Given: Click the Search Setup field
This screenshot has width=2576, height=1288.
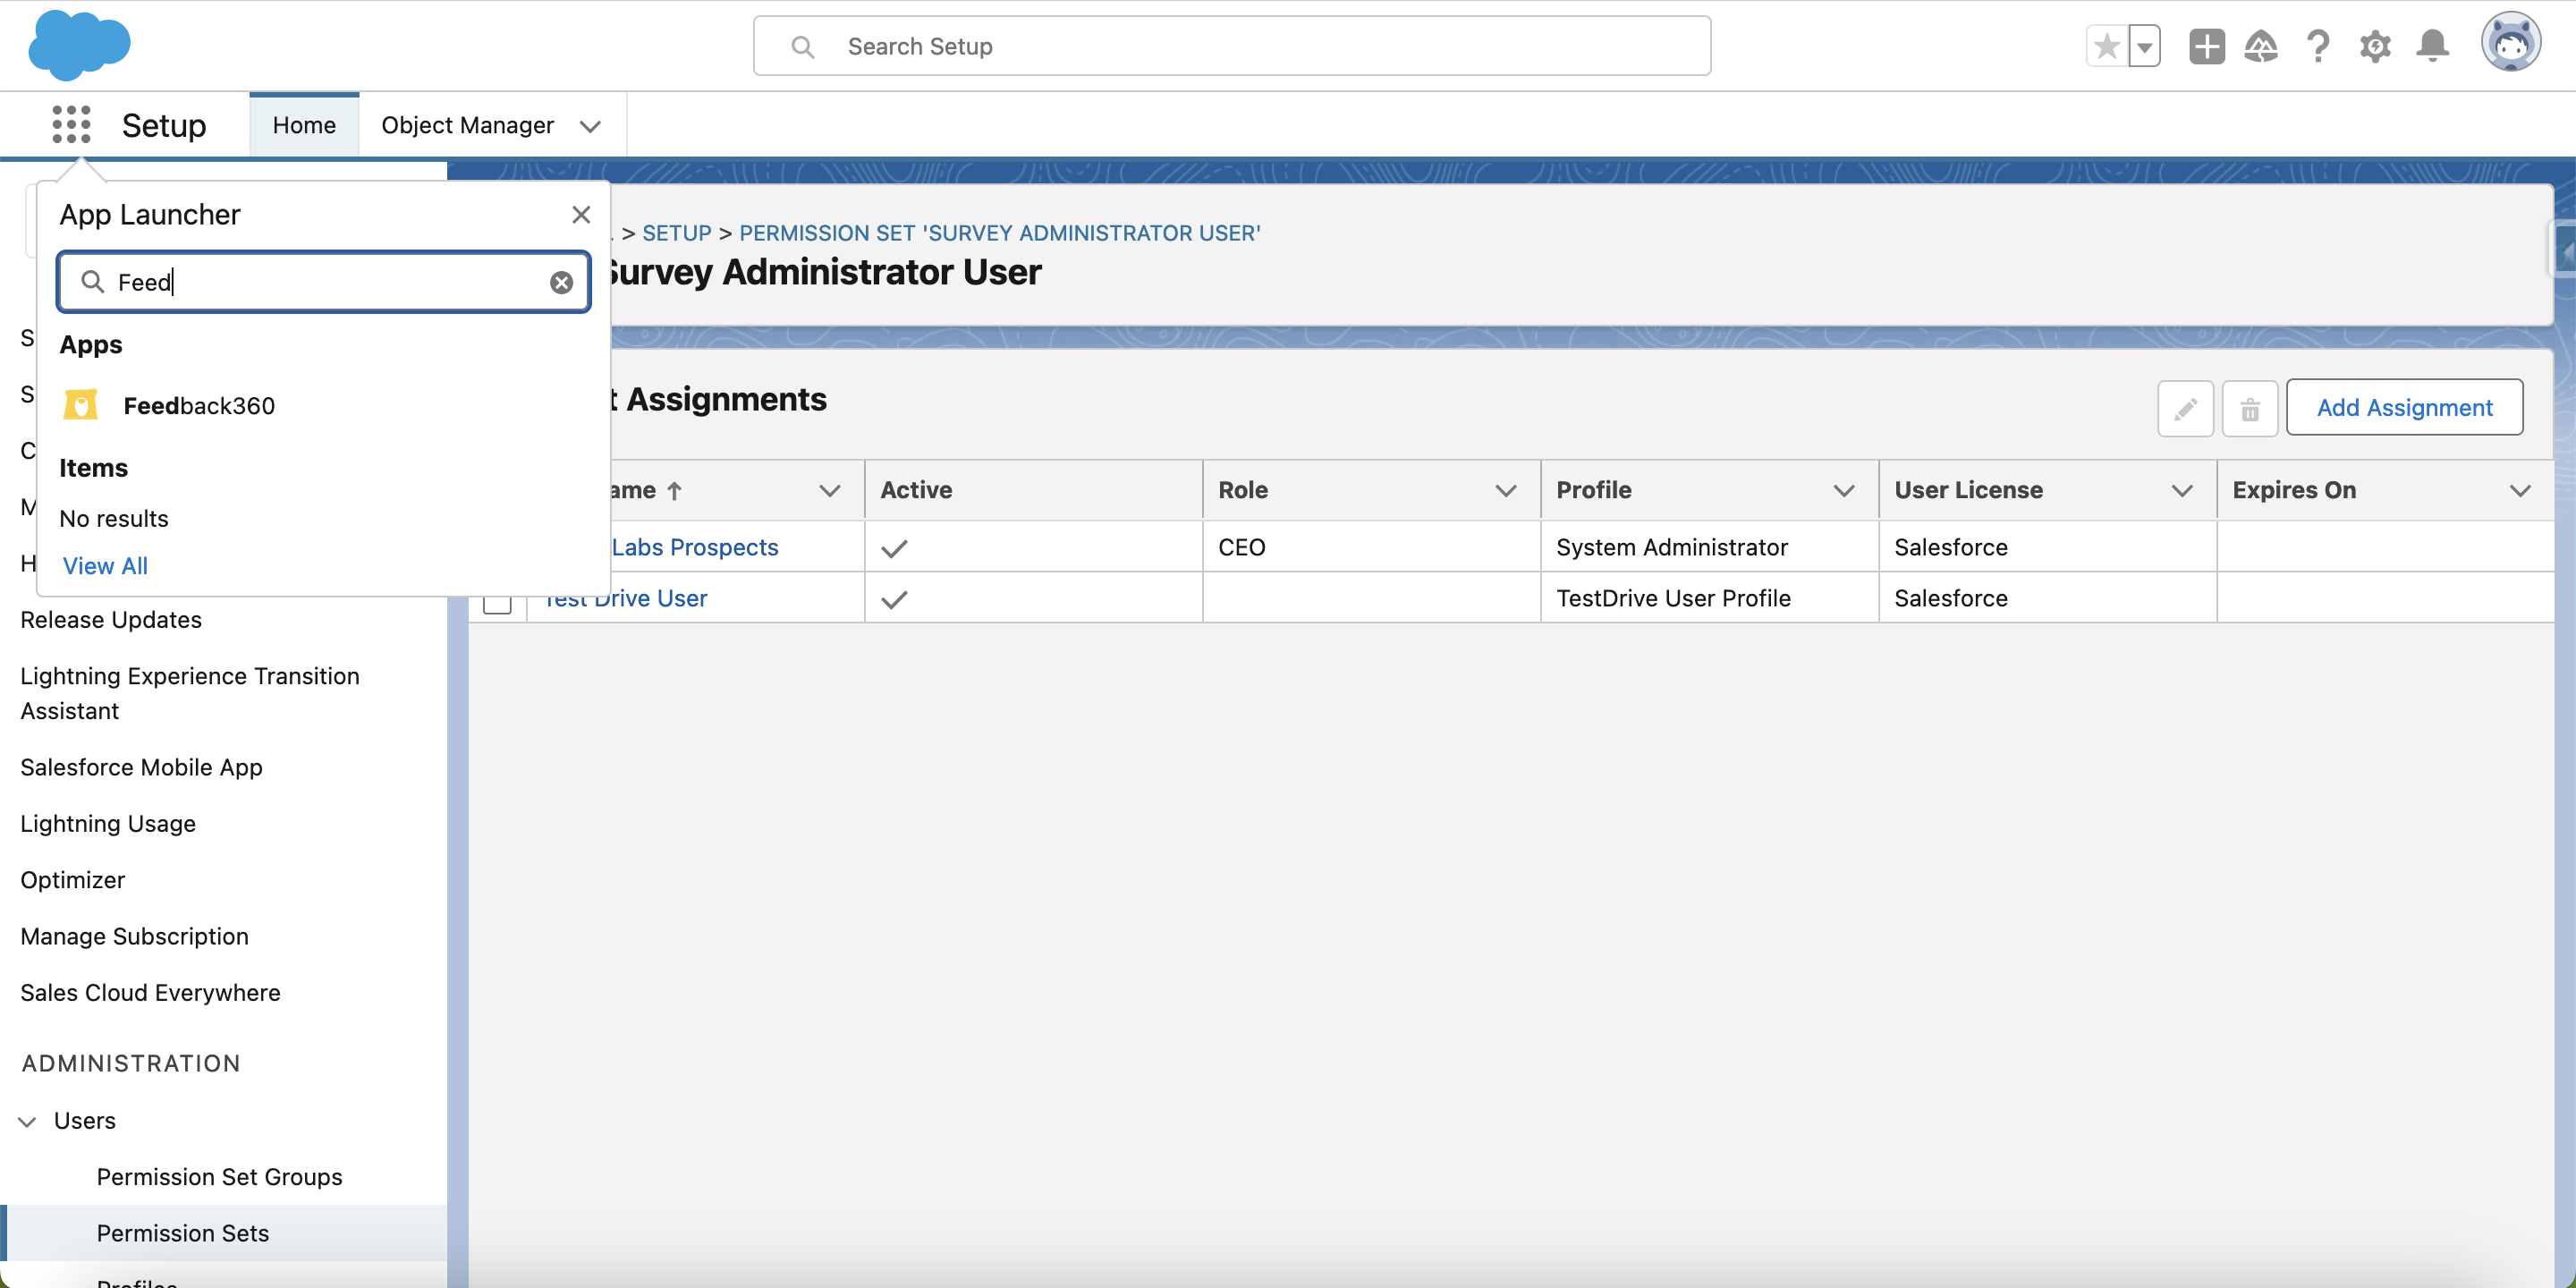Looking at the screenshot, I should pos(1232,46).
